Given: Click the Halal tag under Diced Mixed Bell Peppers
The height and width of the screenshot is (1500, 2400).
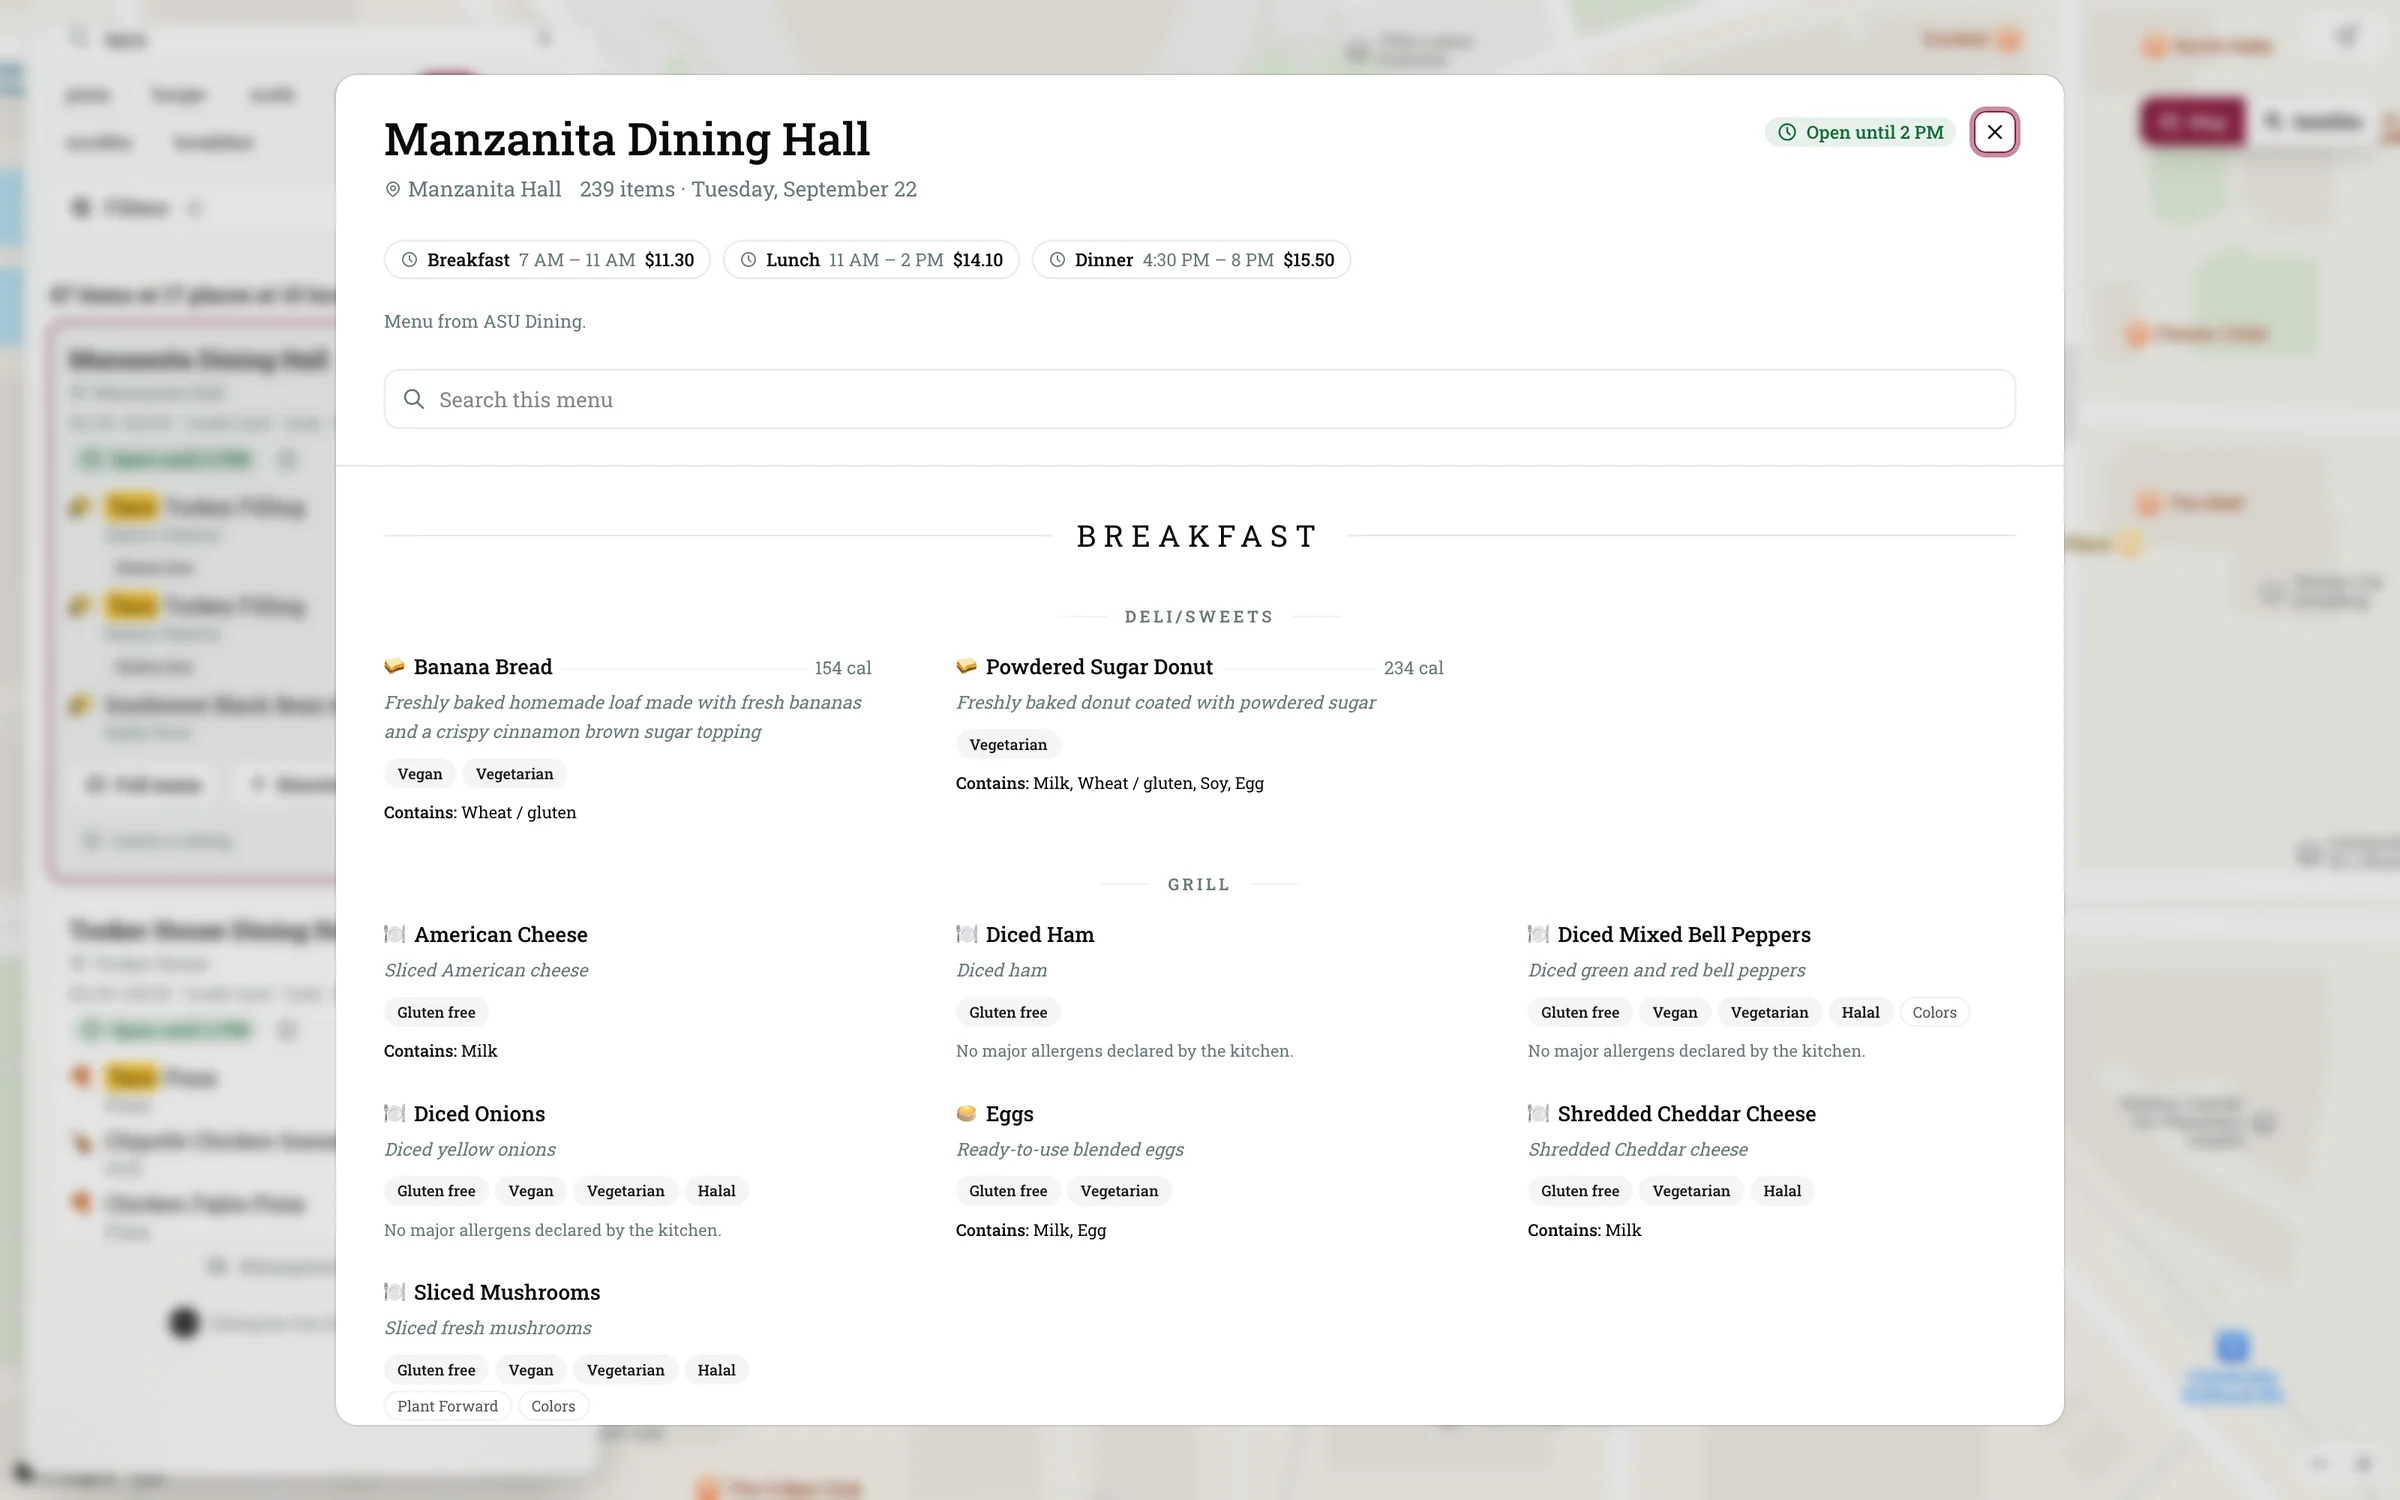Looking at the screenshot, I should (x=1860, y=1012).
